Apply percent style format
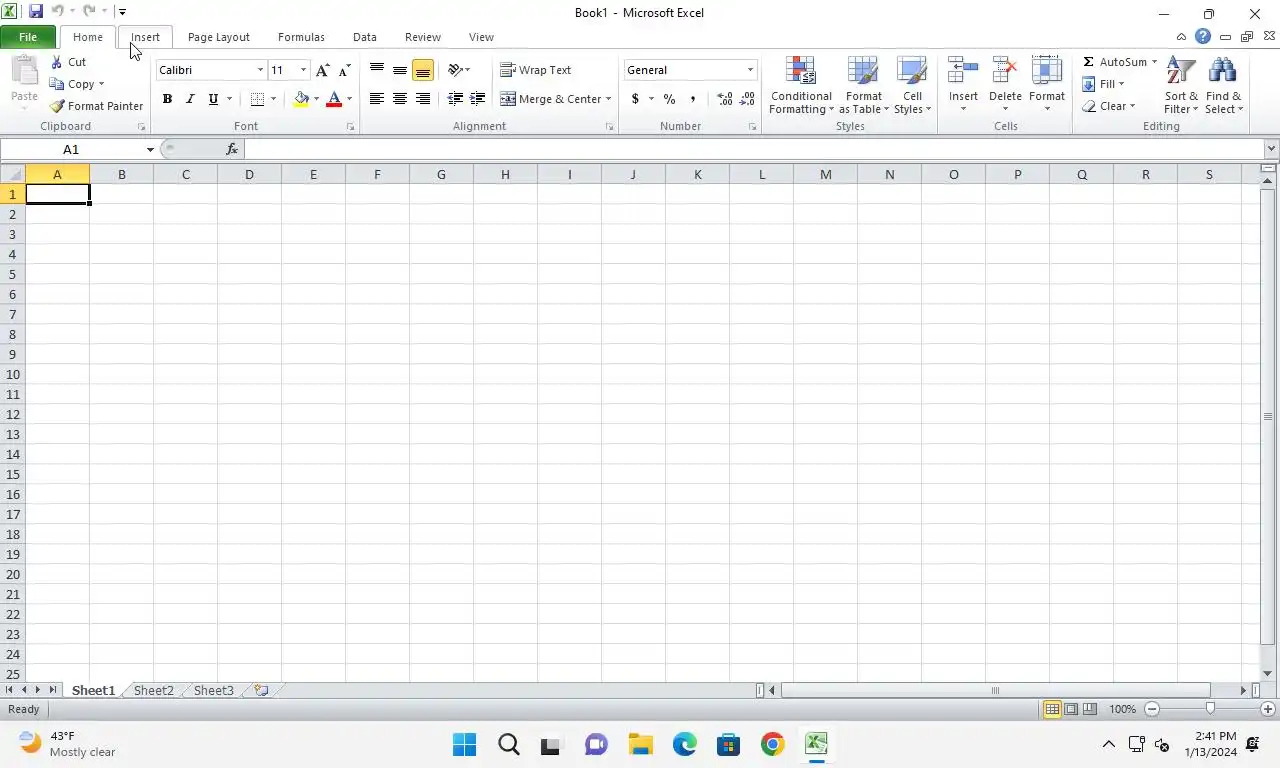The width and height of the screenshot is (1280, 768). coord(669,99)
